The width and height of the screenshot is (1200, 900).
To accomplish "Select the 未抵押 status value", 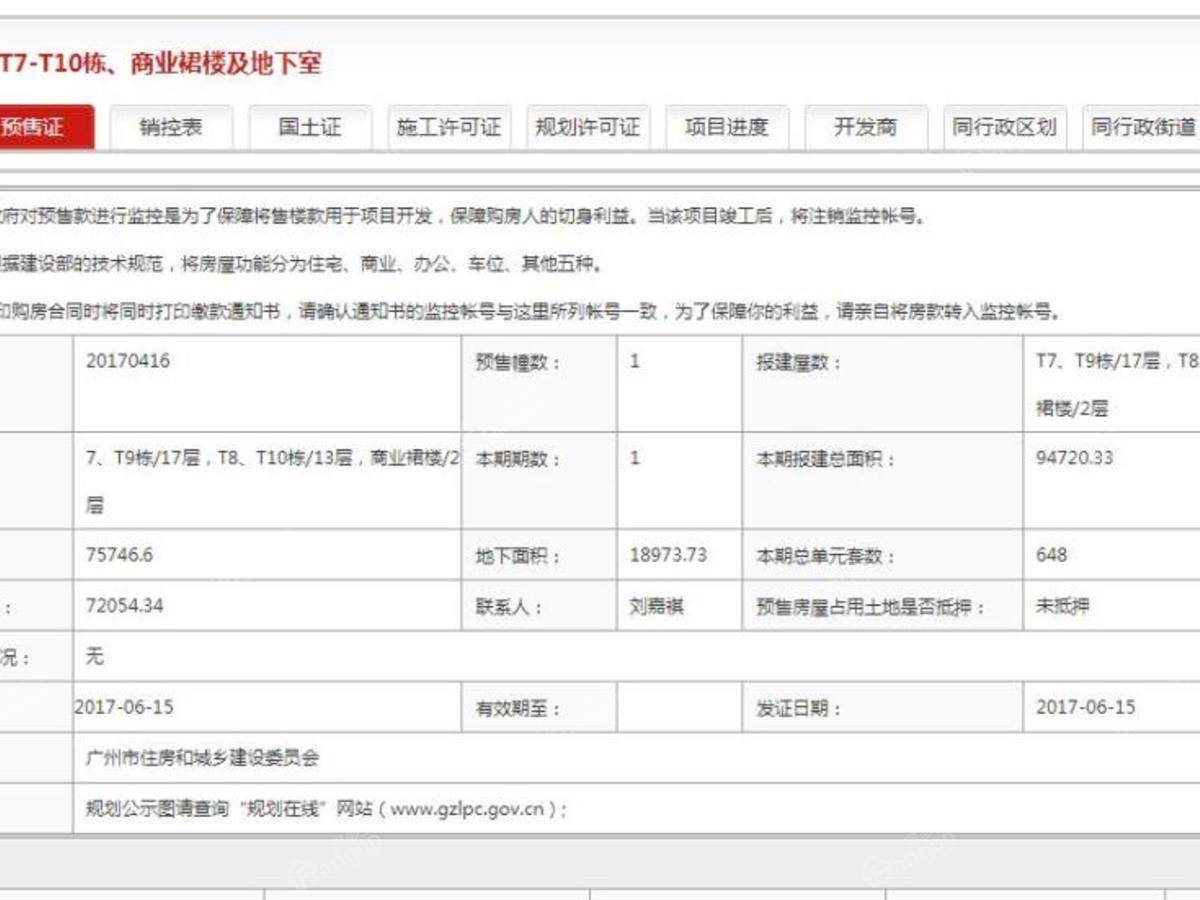I will click(x=1062, y=606).
